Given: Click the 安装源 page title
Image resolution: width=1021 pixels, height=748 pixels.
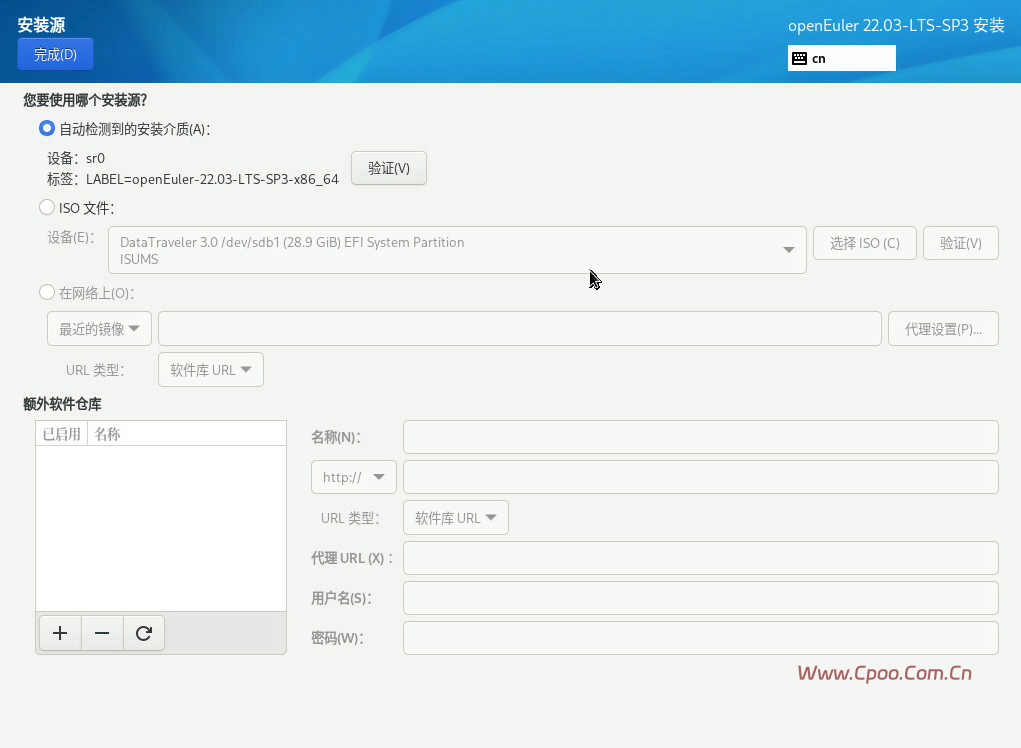Looking at the screenshot, I should coord(41,25).
